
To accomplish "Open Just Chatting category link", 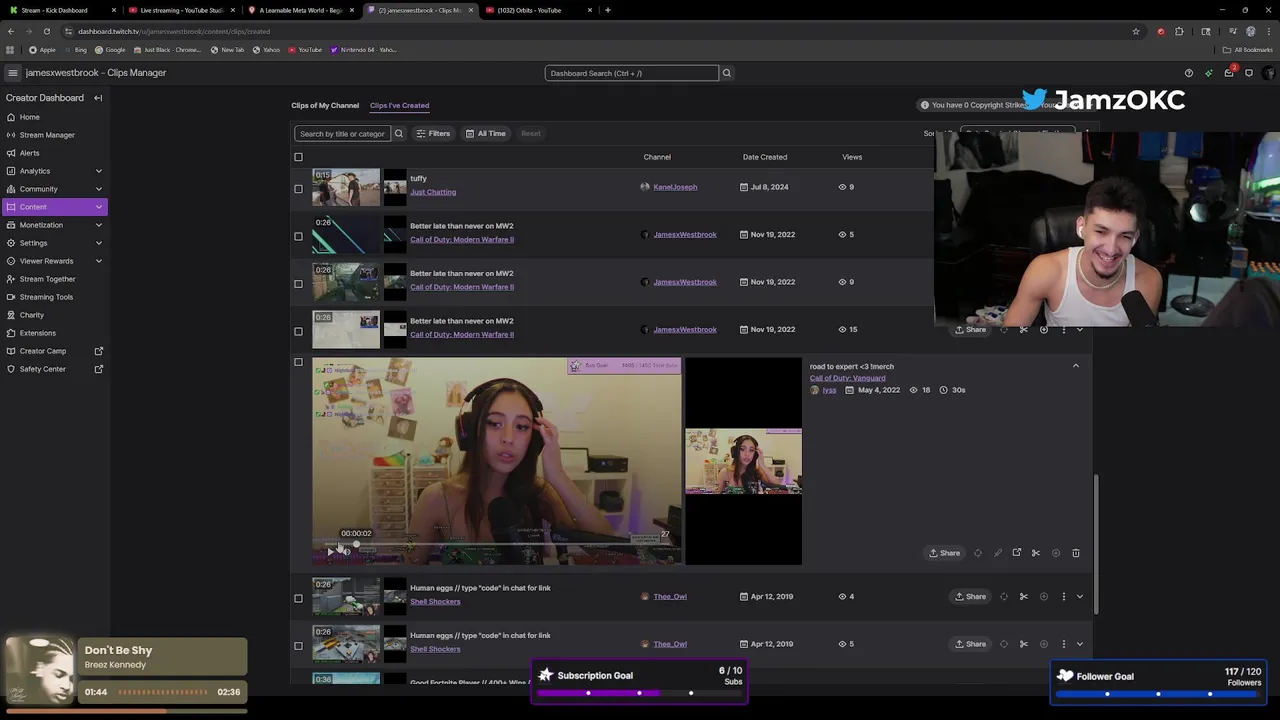I will click(x=433, y=192).
